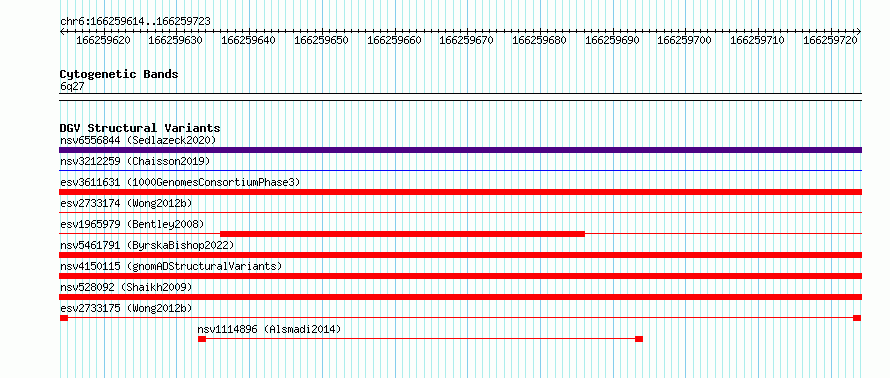Open variant esv1965979 (Bentley2008) label
Viewport: 890px width, 378px height.
[132, 224]
